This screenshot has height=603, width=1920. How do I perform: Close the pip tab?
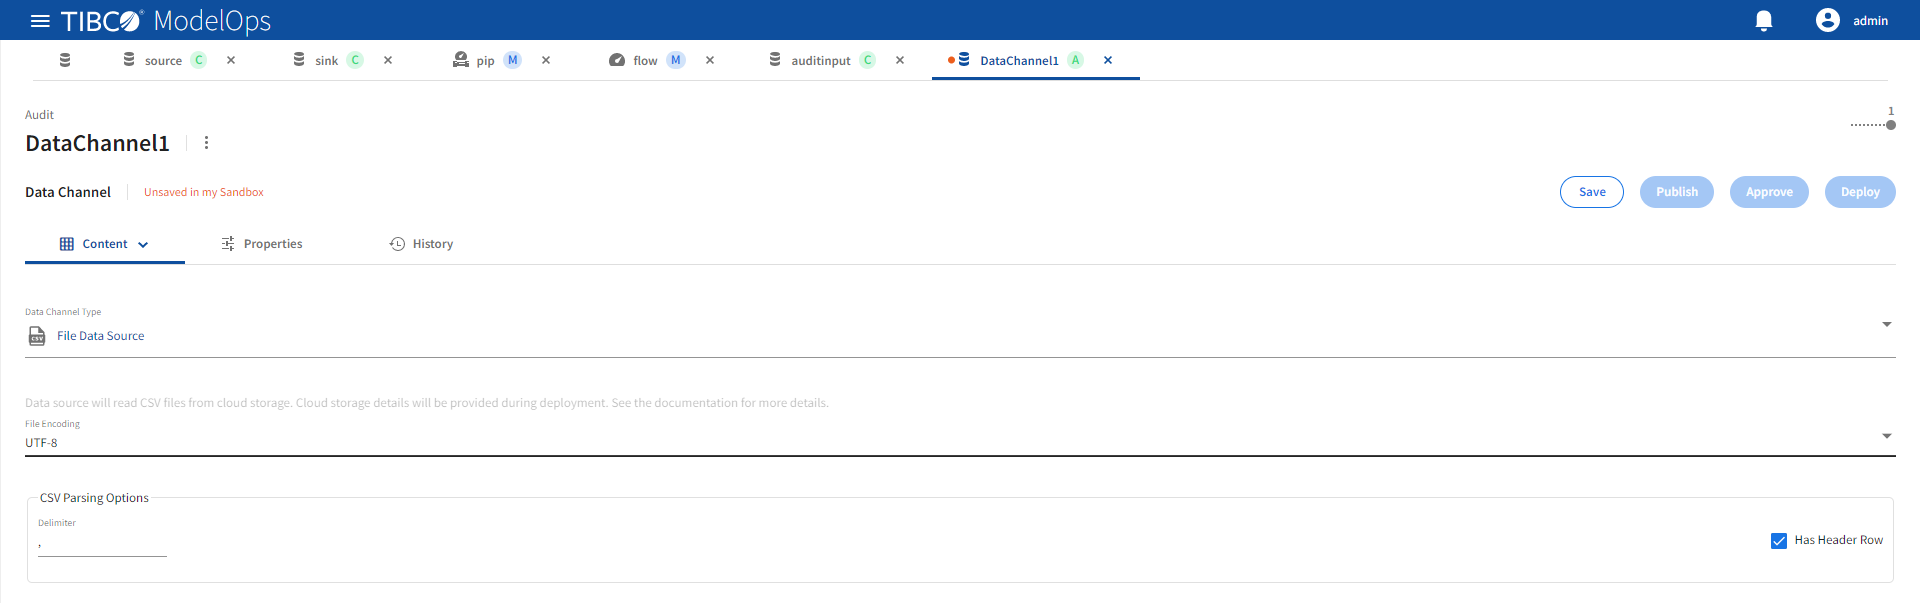pyautogui.click(x=546, y=60)
